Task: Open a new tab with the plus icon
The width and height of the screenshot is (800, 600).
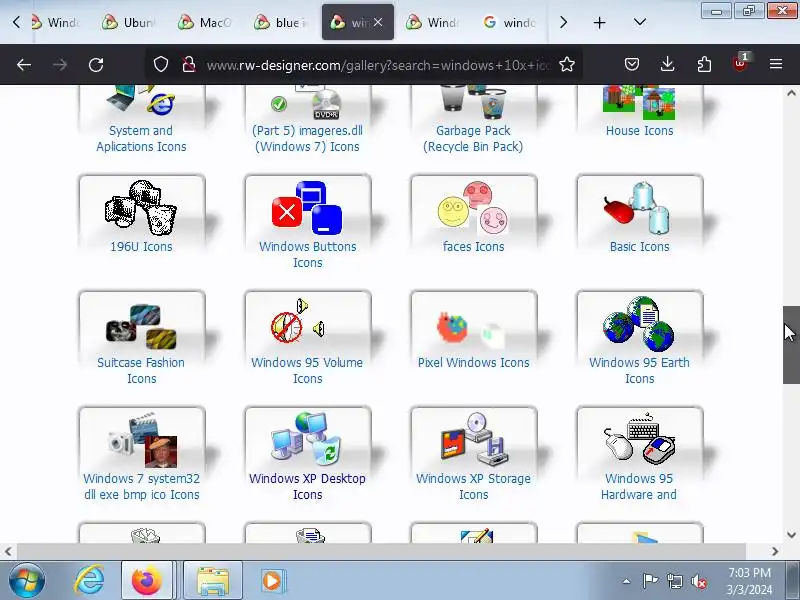Action: tap(599, 22)
